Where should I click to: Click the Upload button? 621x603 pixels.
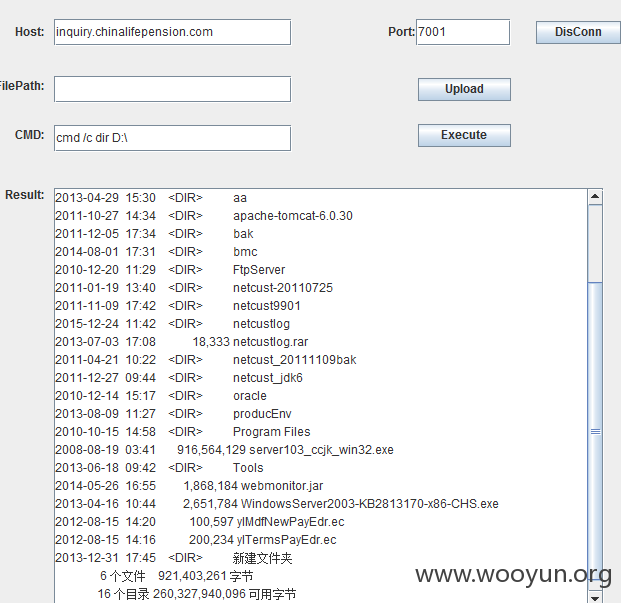(x=464, y=89)
